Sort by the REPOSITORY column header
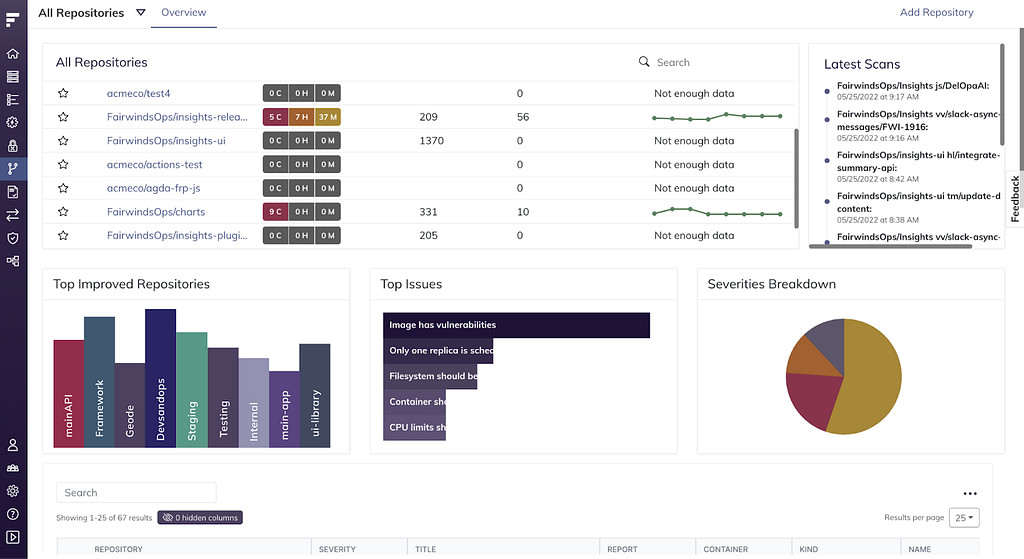 [x=118, y=549]
